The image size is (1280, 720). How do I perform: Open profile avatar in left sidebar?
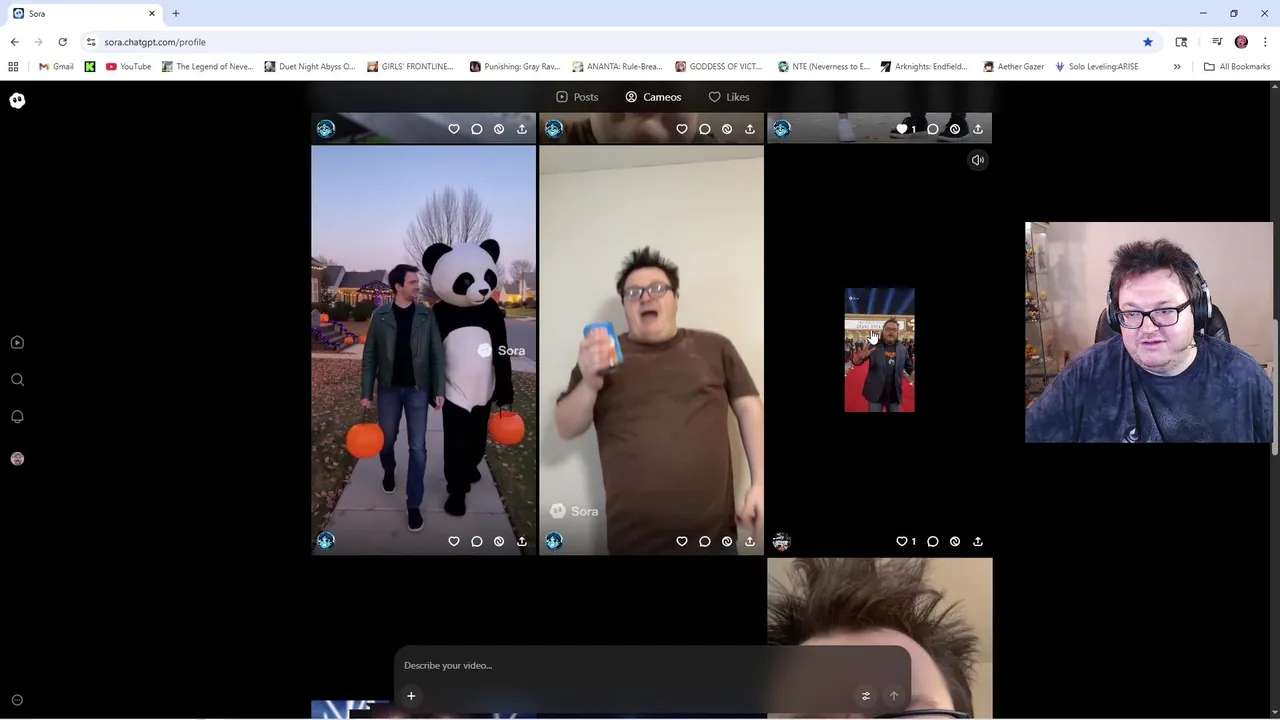[17, 458]
